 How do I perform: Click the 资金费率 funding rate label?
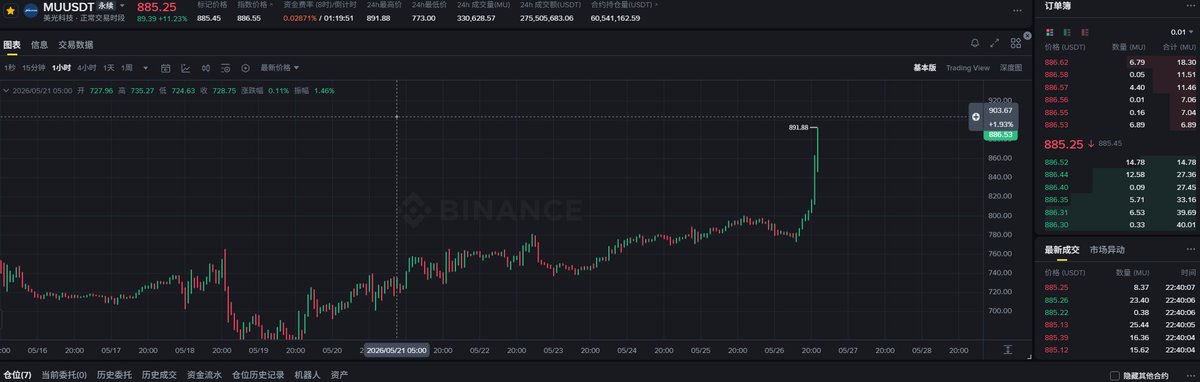coord(319,5)
